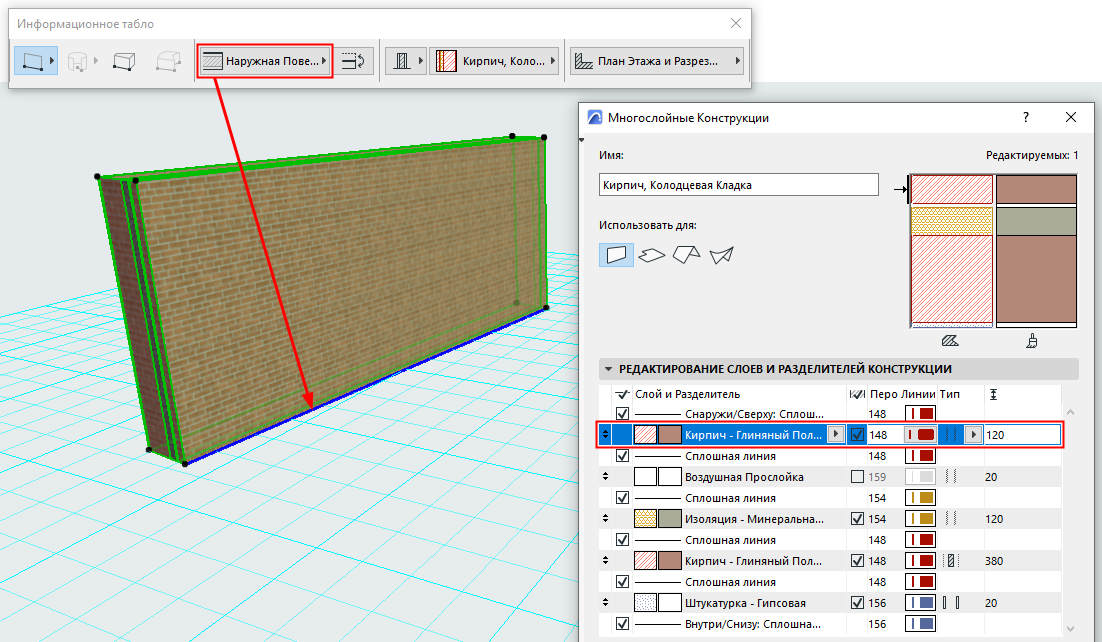Click the pen color swatch on the Штукатурка row

point(920,603)
